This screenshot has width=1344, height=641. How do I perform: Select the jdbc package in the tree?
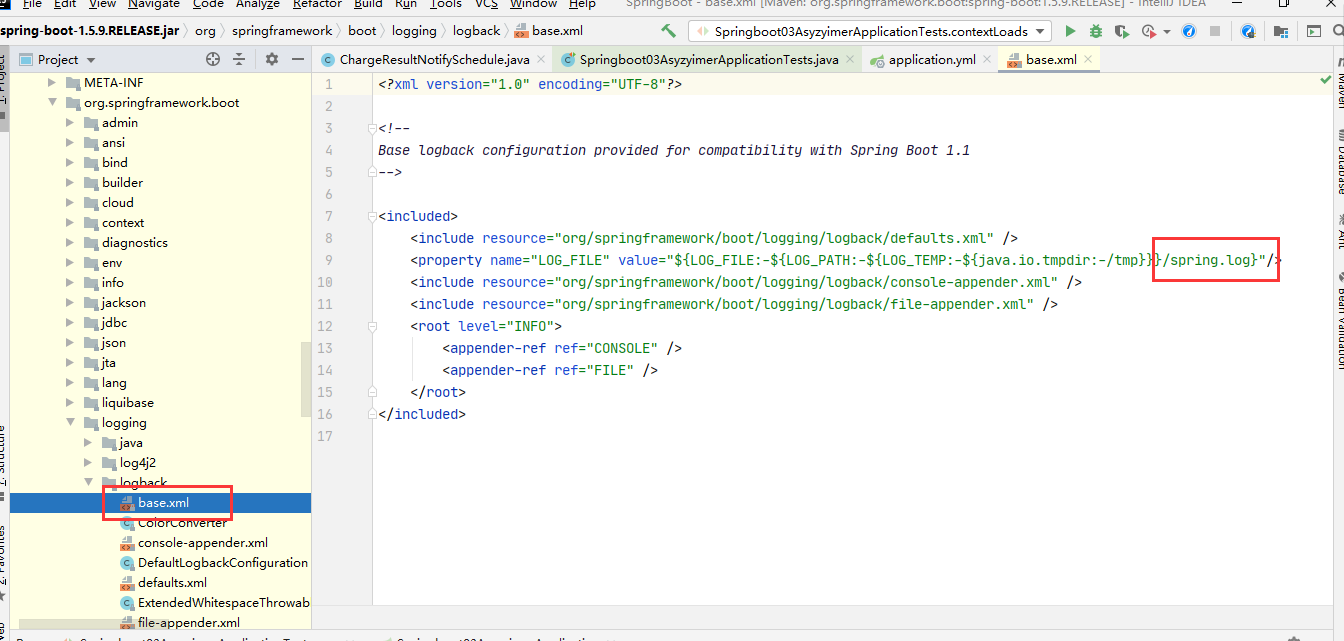tap(114, 322)
